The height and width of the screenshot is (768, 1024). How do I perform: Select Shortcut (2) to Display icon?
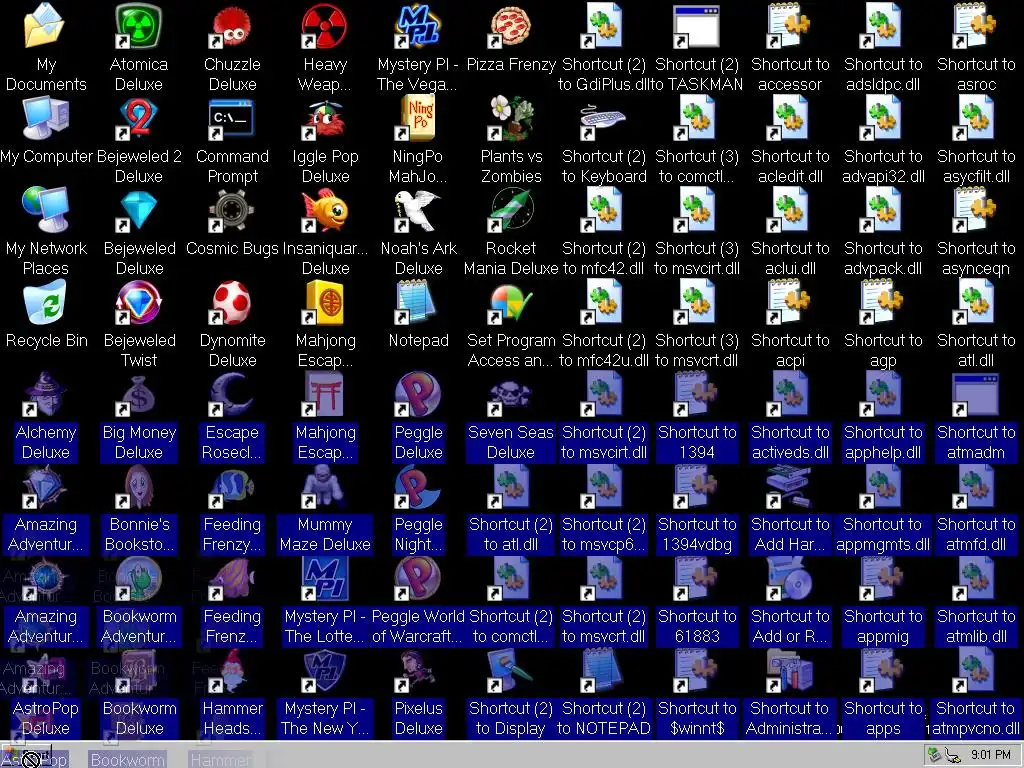511,671
